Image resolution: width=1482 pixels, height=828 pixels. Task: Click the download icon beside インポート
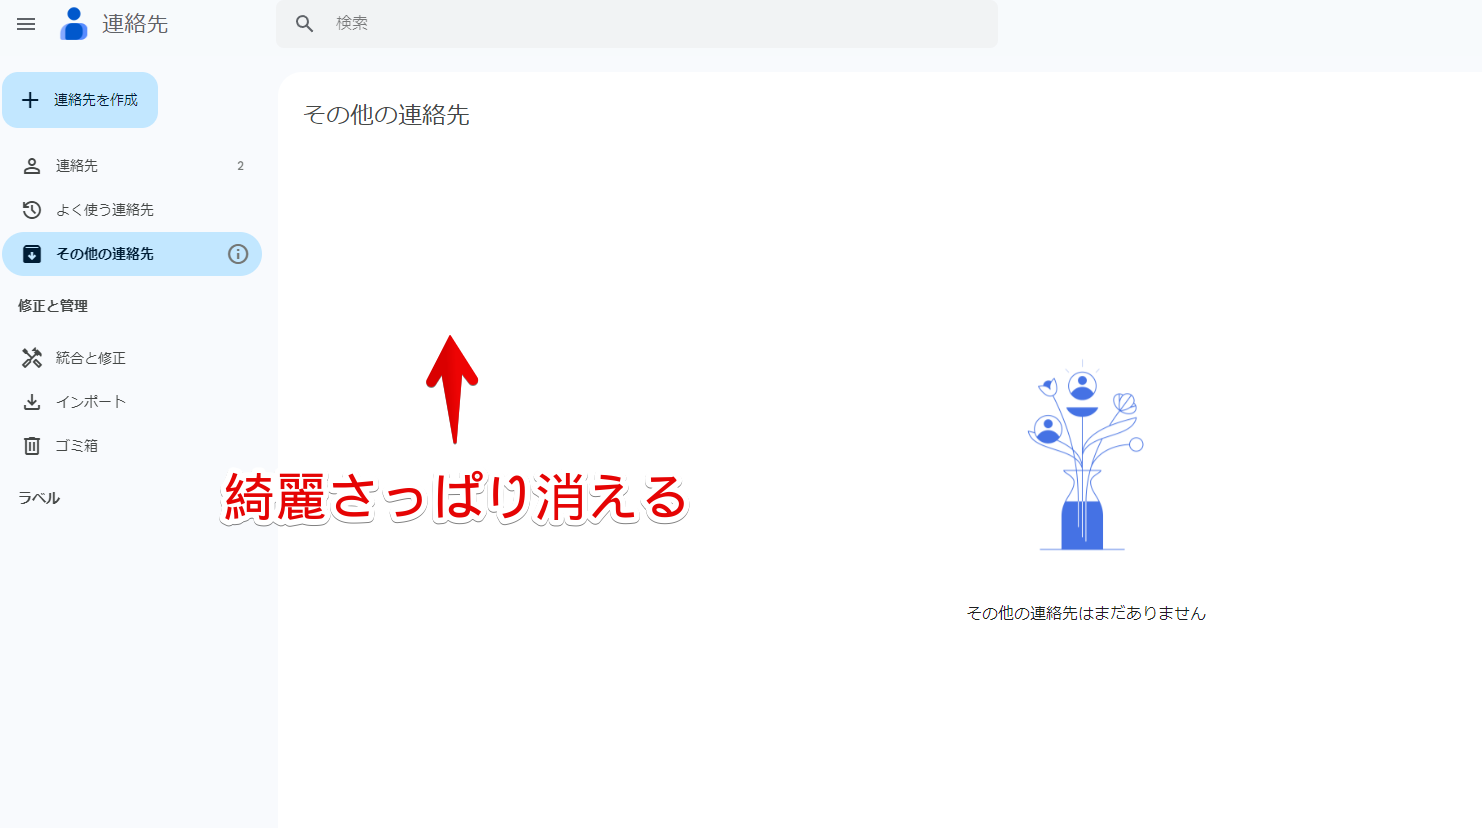click(x=32, y=402)
